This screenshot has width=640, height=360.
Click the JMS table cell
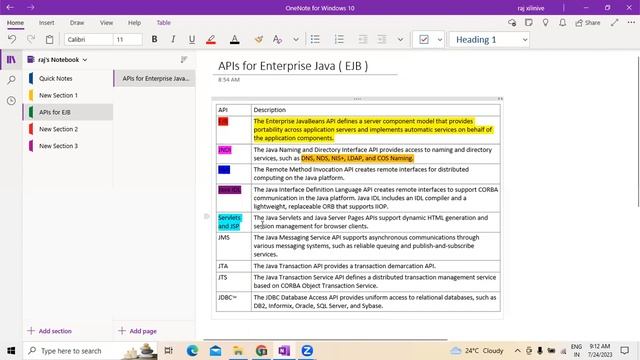(233, 246)
